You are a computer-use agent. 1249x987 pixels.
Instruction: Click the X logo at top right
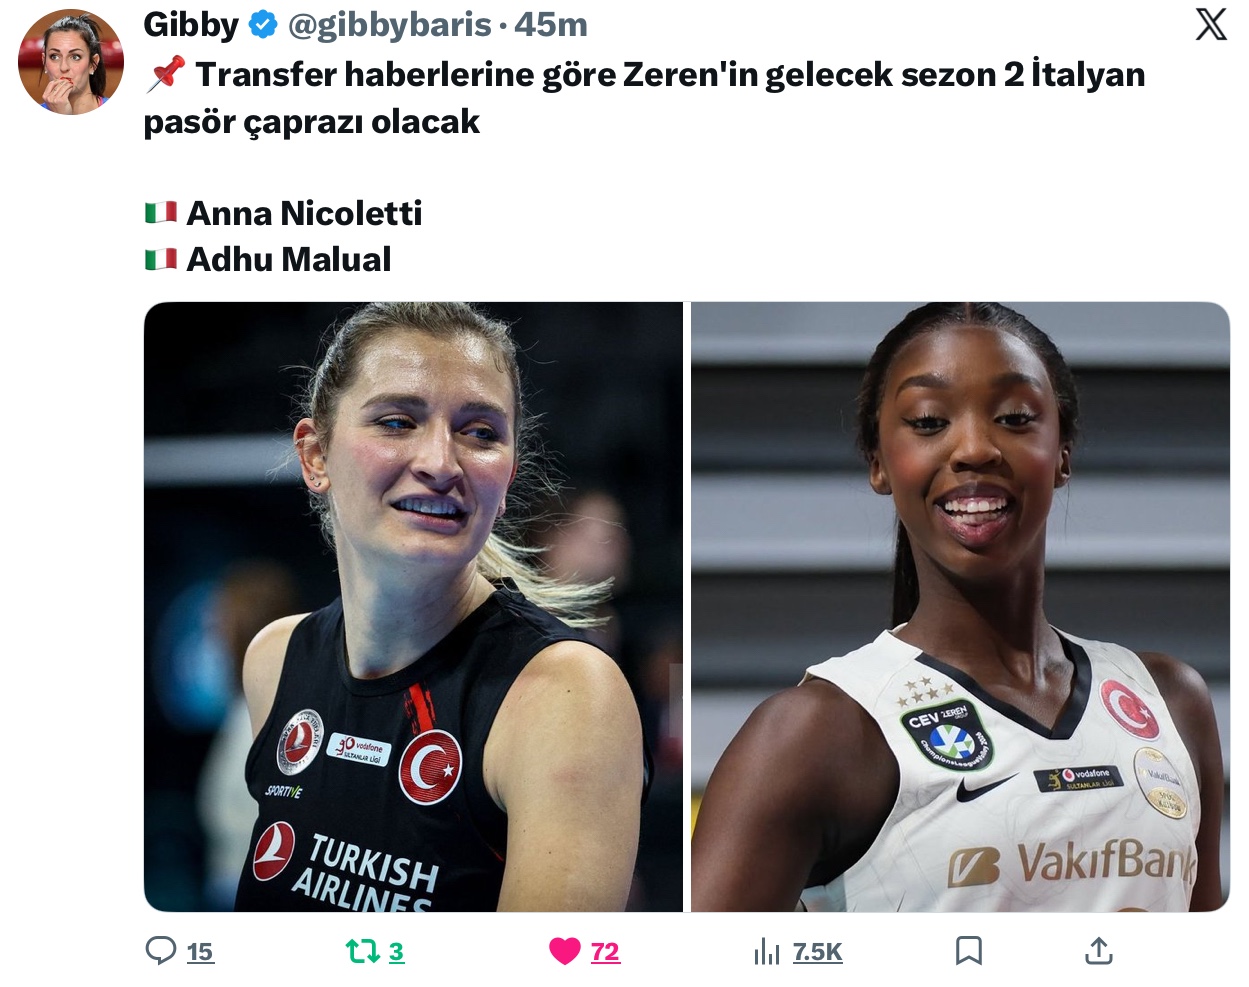(x=1211, y=24)
